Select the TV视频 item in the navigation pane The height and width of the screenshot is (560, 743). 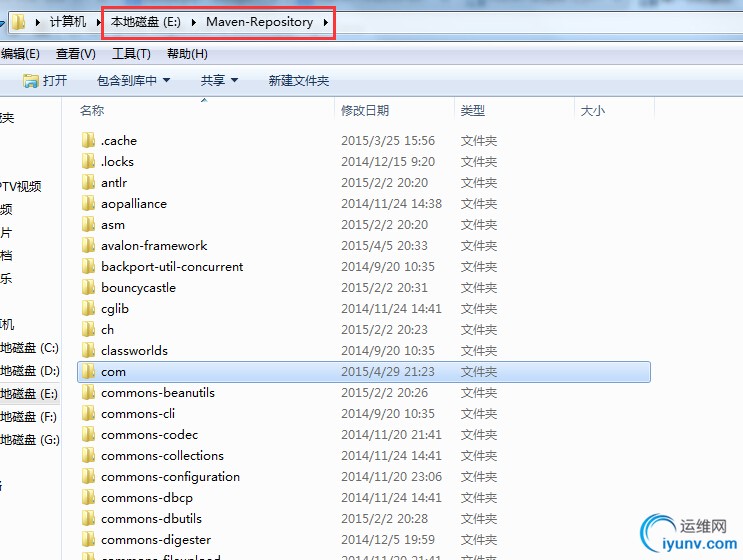point(21,186)
